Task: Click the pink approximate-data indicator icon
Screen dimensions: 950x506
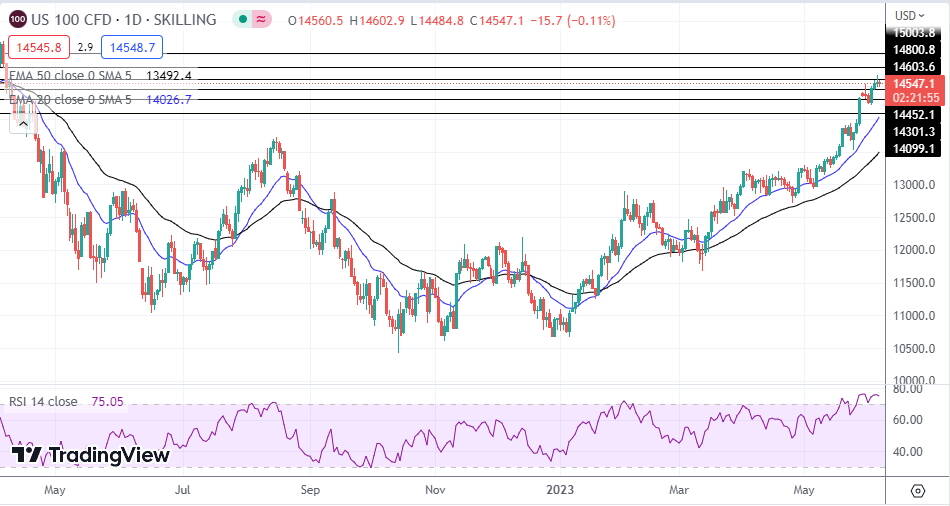Action: (x=262, y=20)
